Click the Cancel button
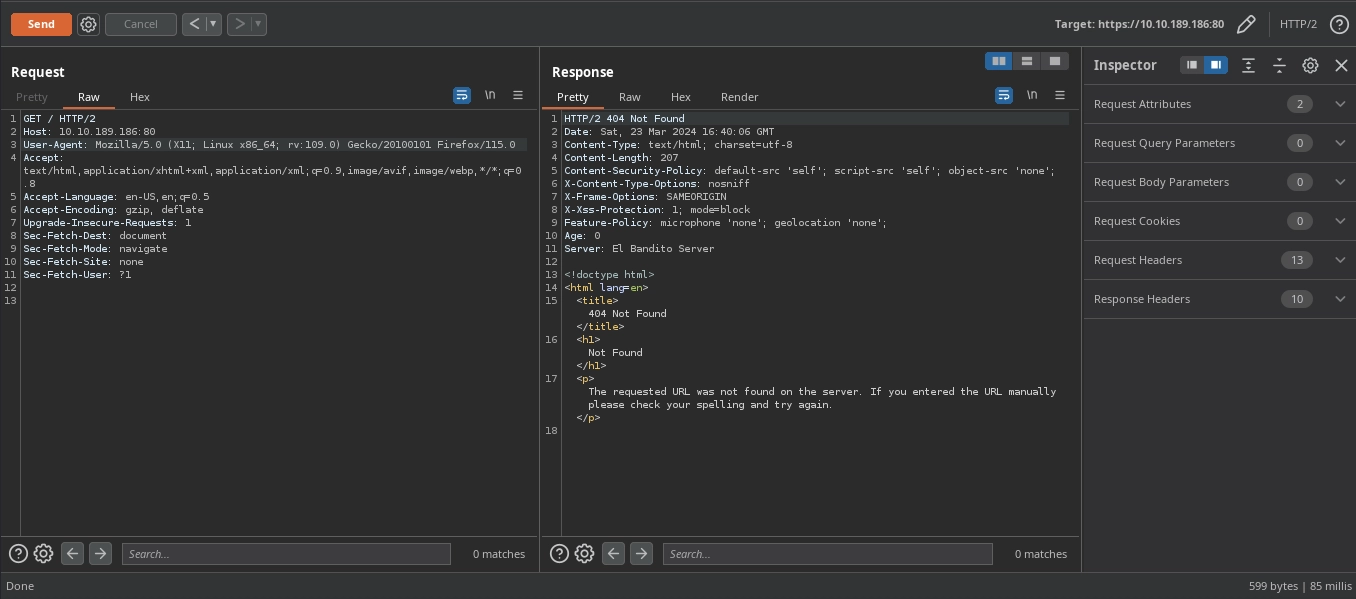Image resolution: width=1356 pixels, height=599 pixels. 140,24
